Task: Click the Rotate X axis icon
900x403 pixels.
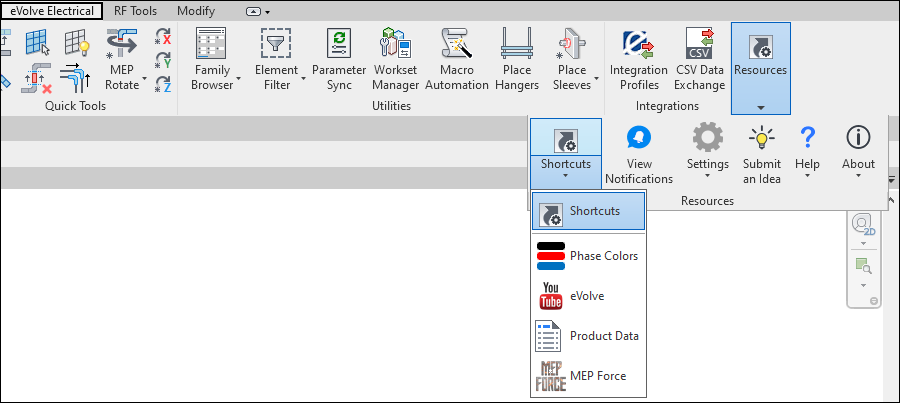Action: point(164,37)
